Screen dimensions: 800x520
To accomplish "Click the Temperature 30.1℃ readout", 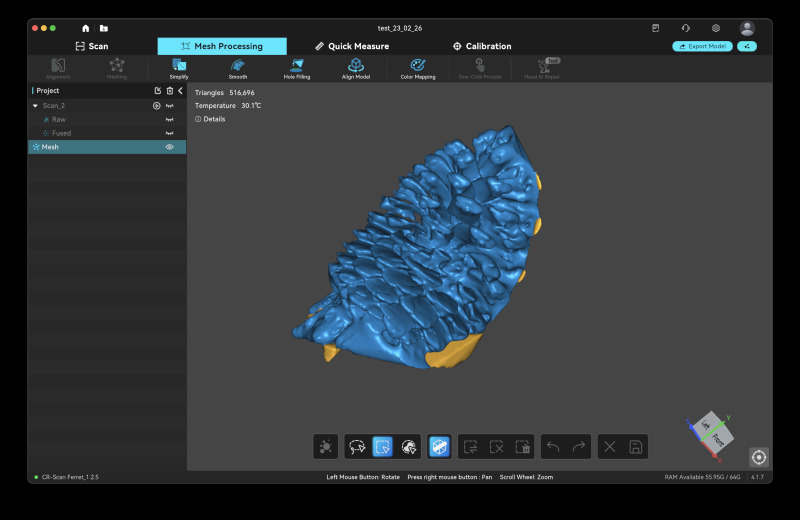I will (x=228, y=106).
